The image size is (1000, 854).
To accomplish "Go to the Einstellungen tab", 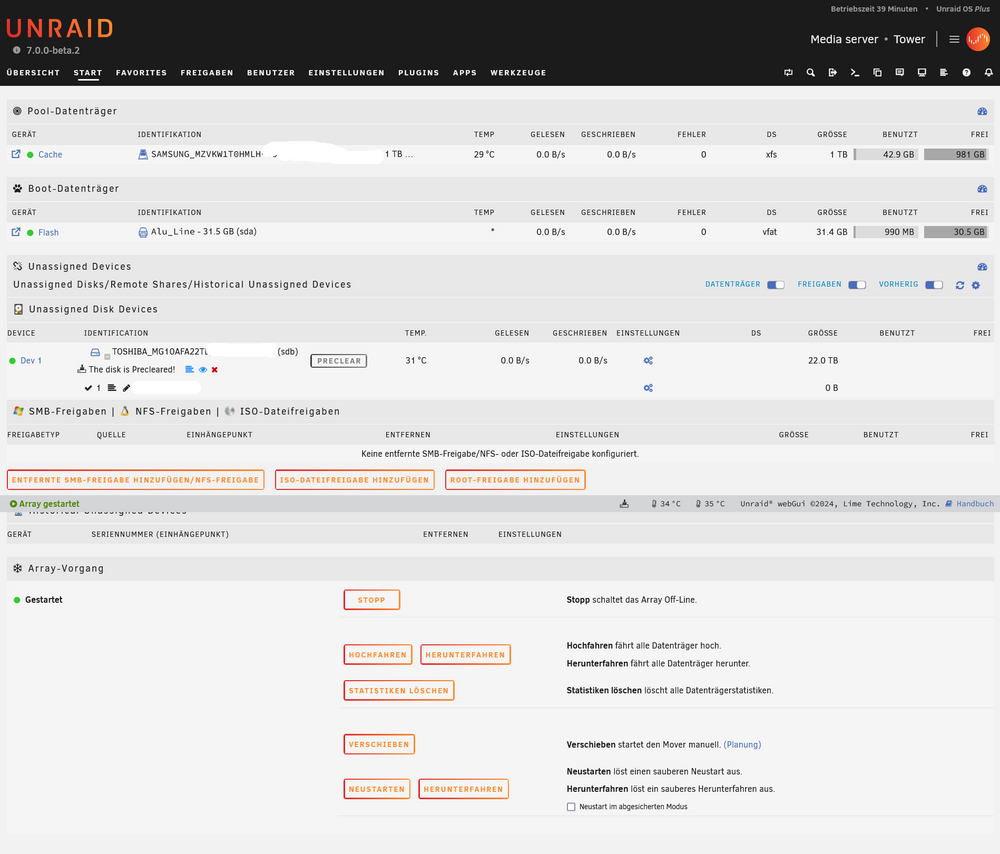I will click(x=346, y=73).
